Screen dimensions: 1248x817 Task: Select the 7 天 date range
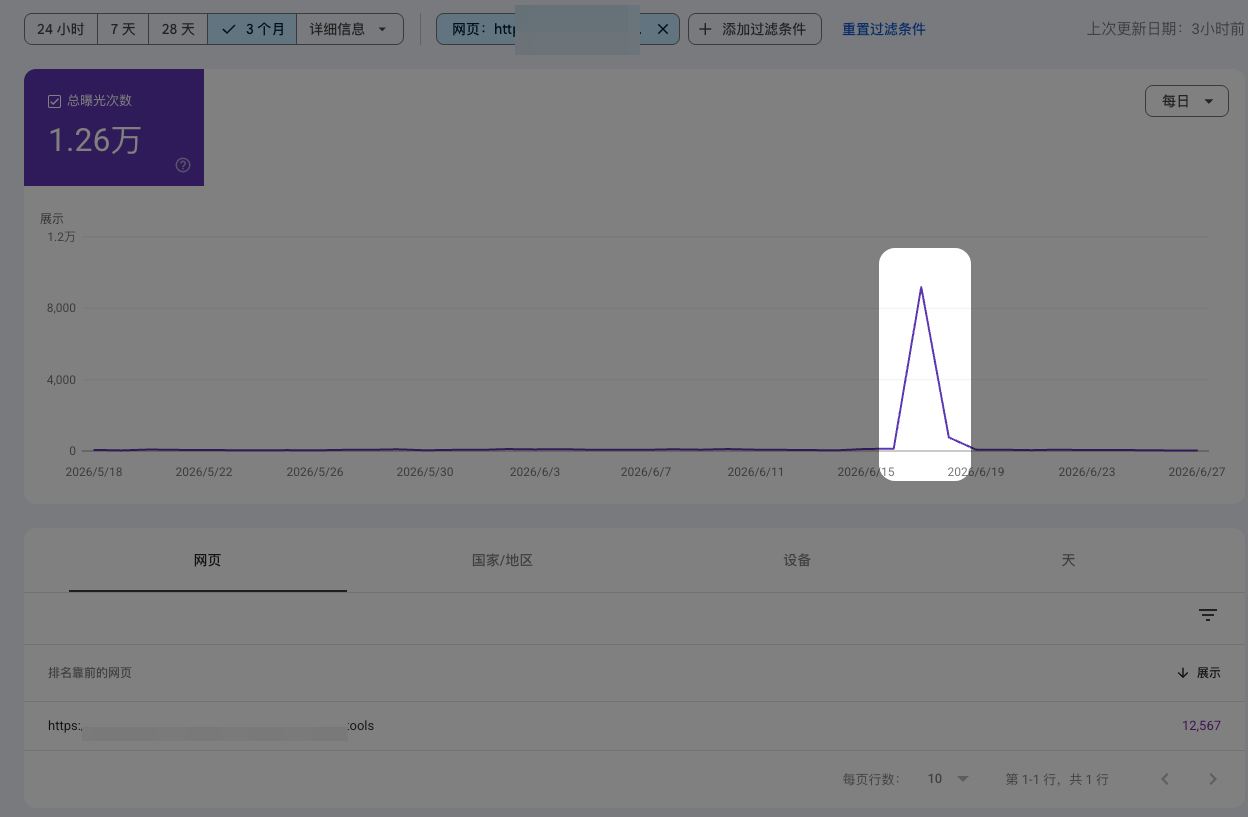[123, 29]
